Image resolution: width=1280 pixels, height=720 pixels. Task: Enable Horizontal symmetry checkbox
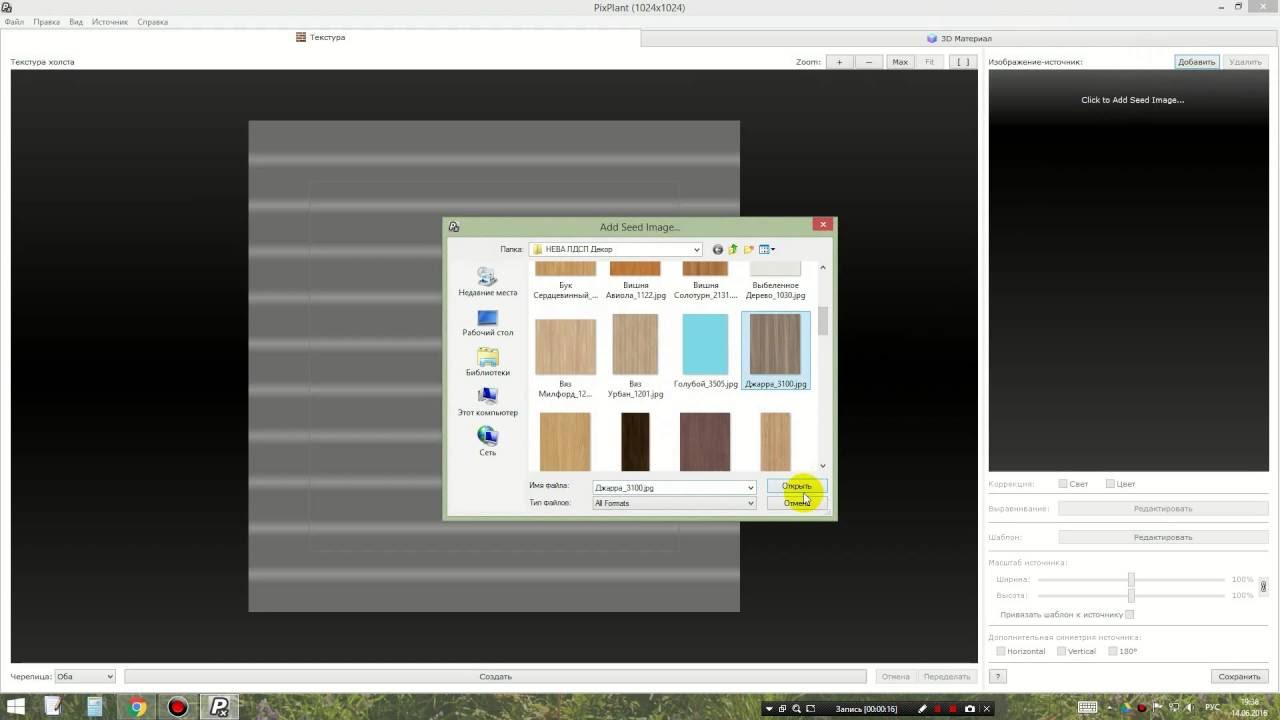pos(1000,651)
